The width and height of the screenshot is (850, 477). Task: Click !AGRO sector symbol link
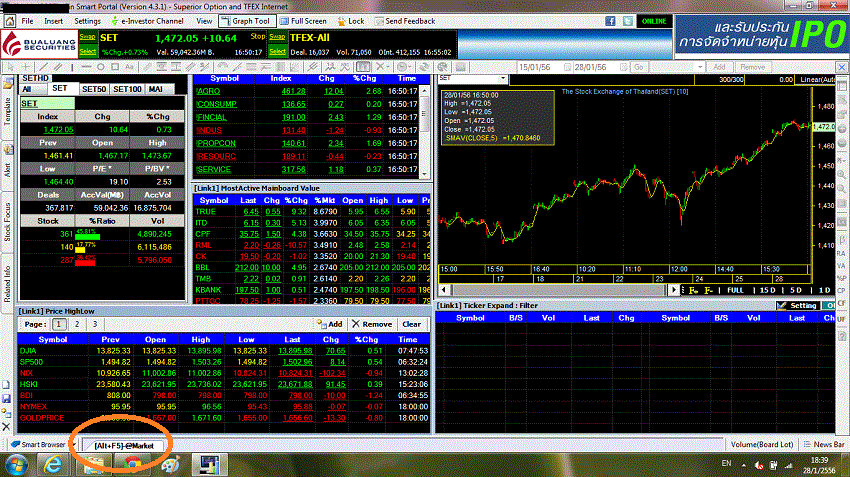pyautogui.click(x=208, y=92)
